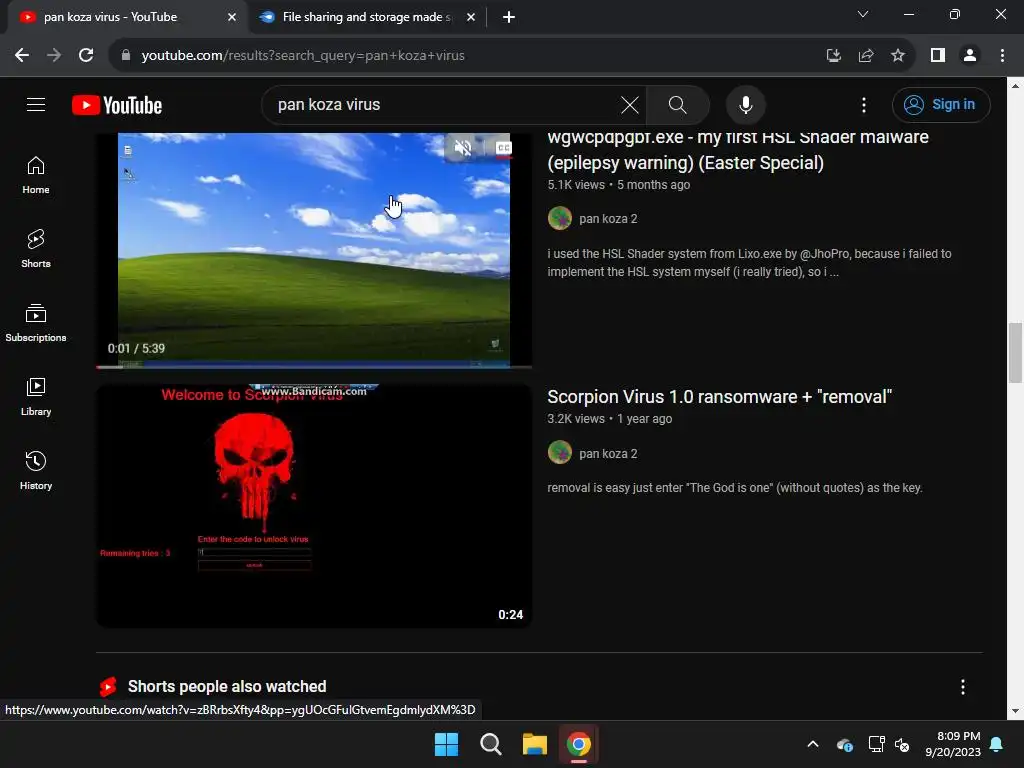Go back to previous page
The height and width of the screenshot is (768, 1024).
(22, 56)
